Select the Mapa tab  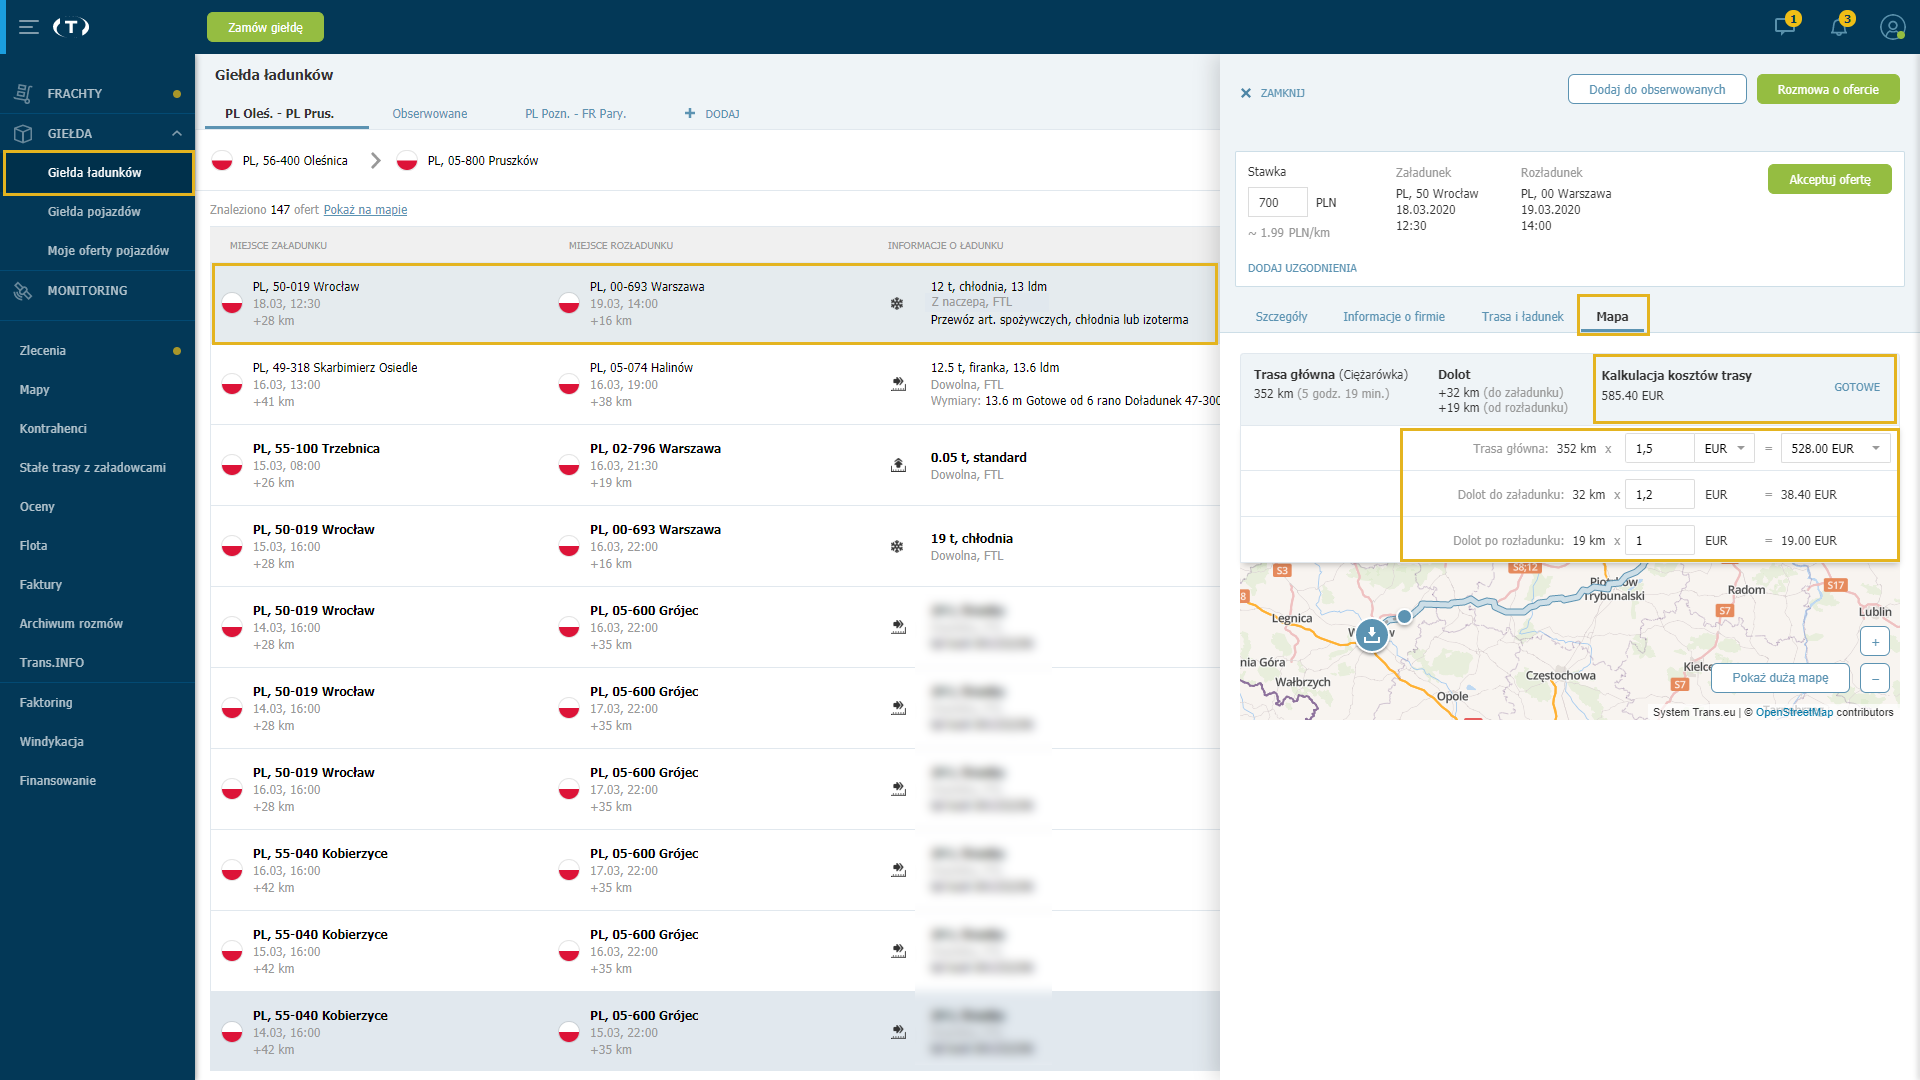point(1612,317)
